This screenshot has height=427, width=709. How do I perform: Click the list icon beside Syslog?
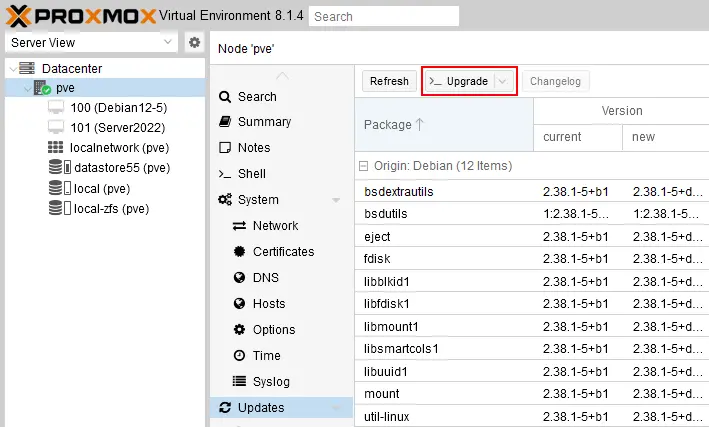[239, 381]
